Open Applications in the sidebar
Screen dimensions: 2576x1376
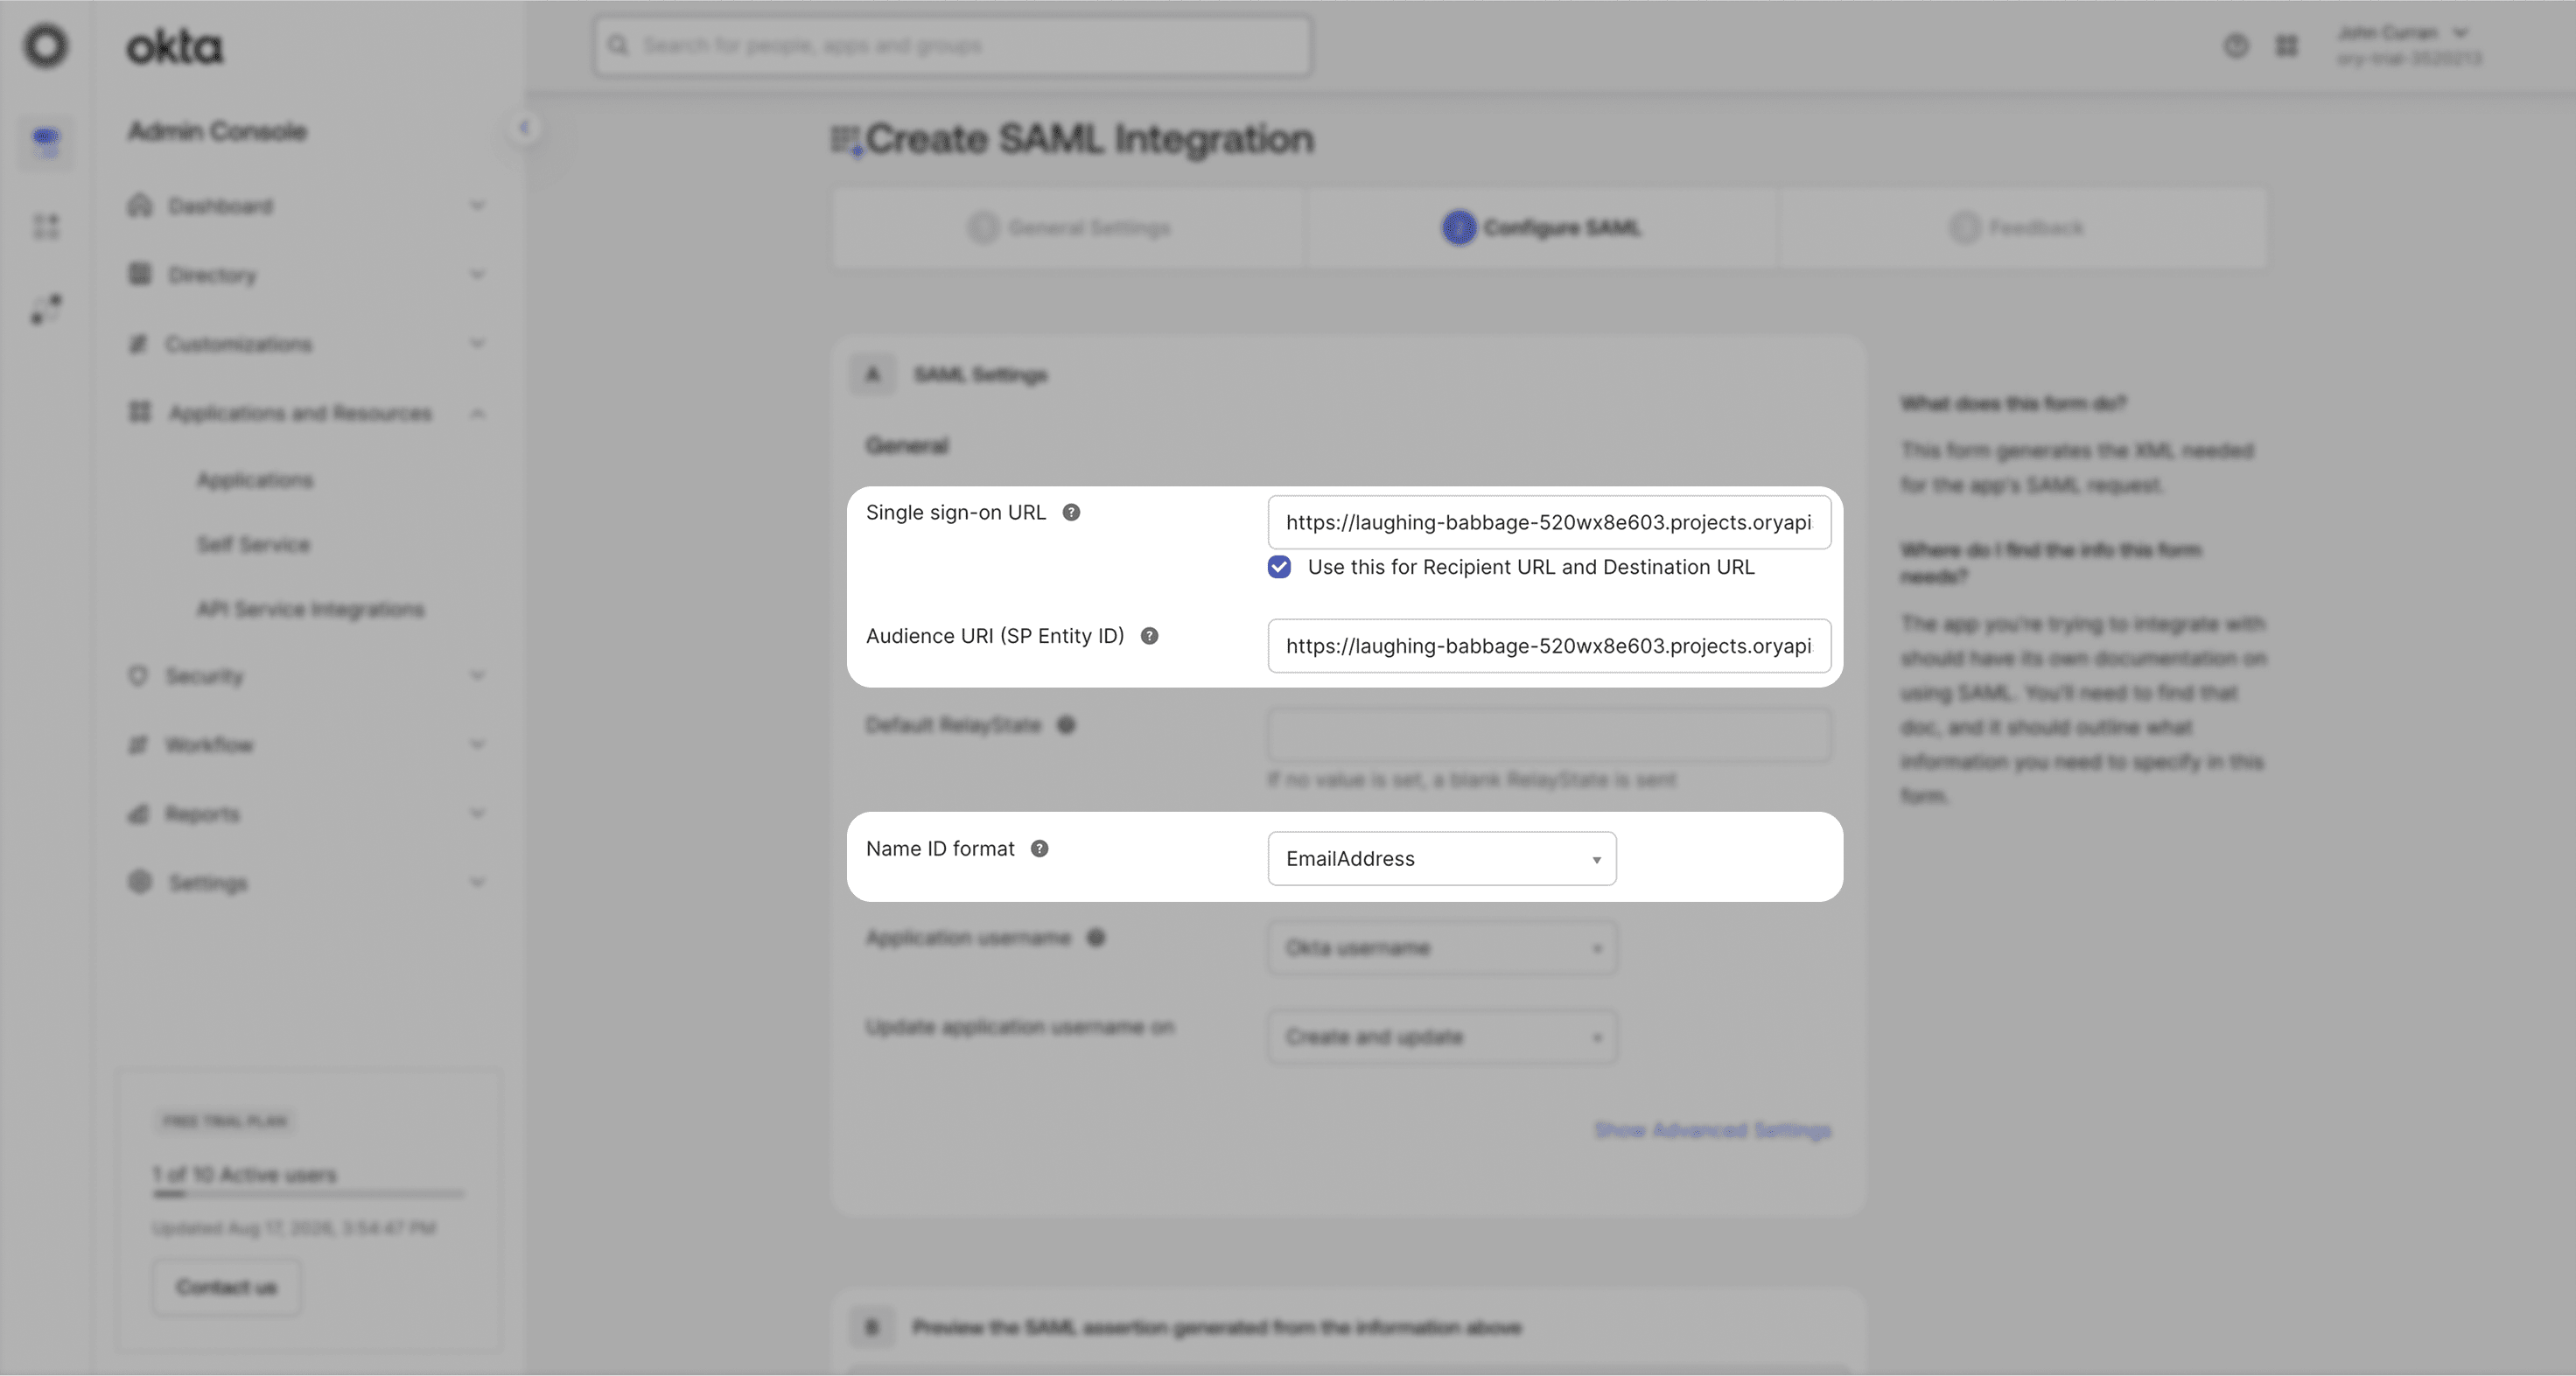(x=255, y=481)
